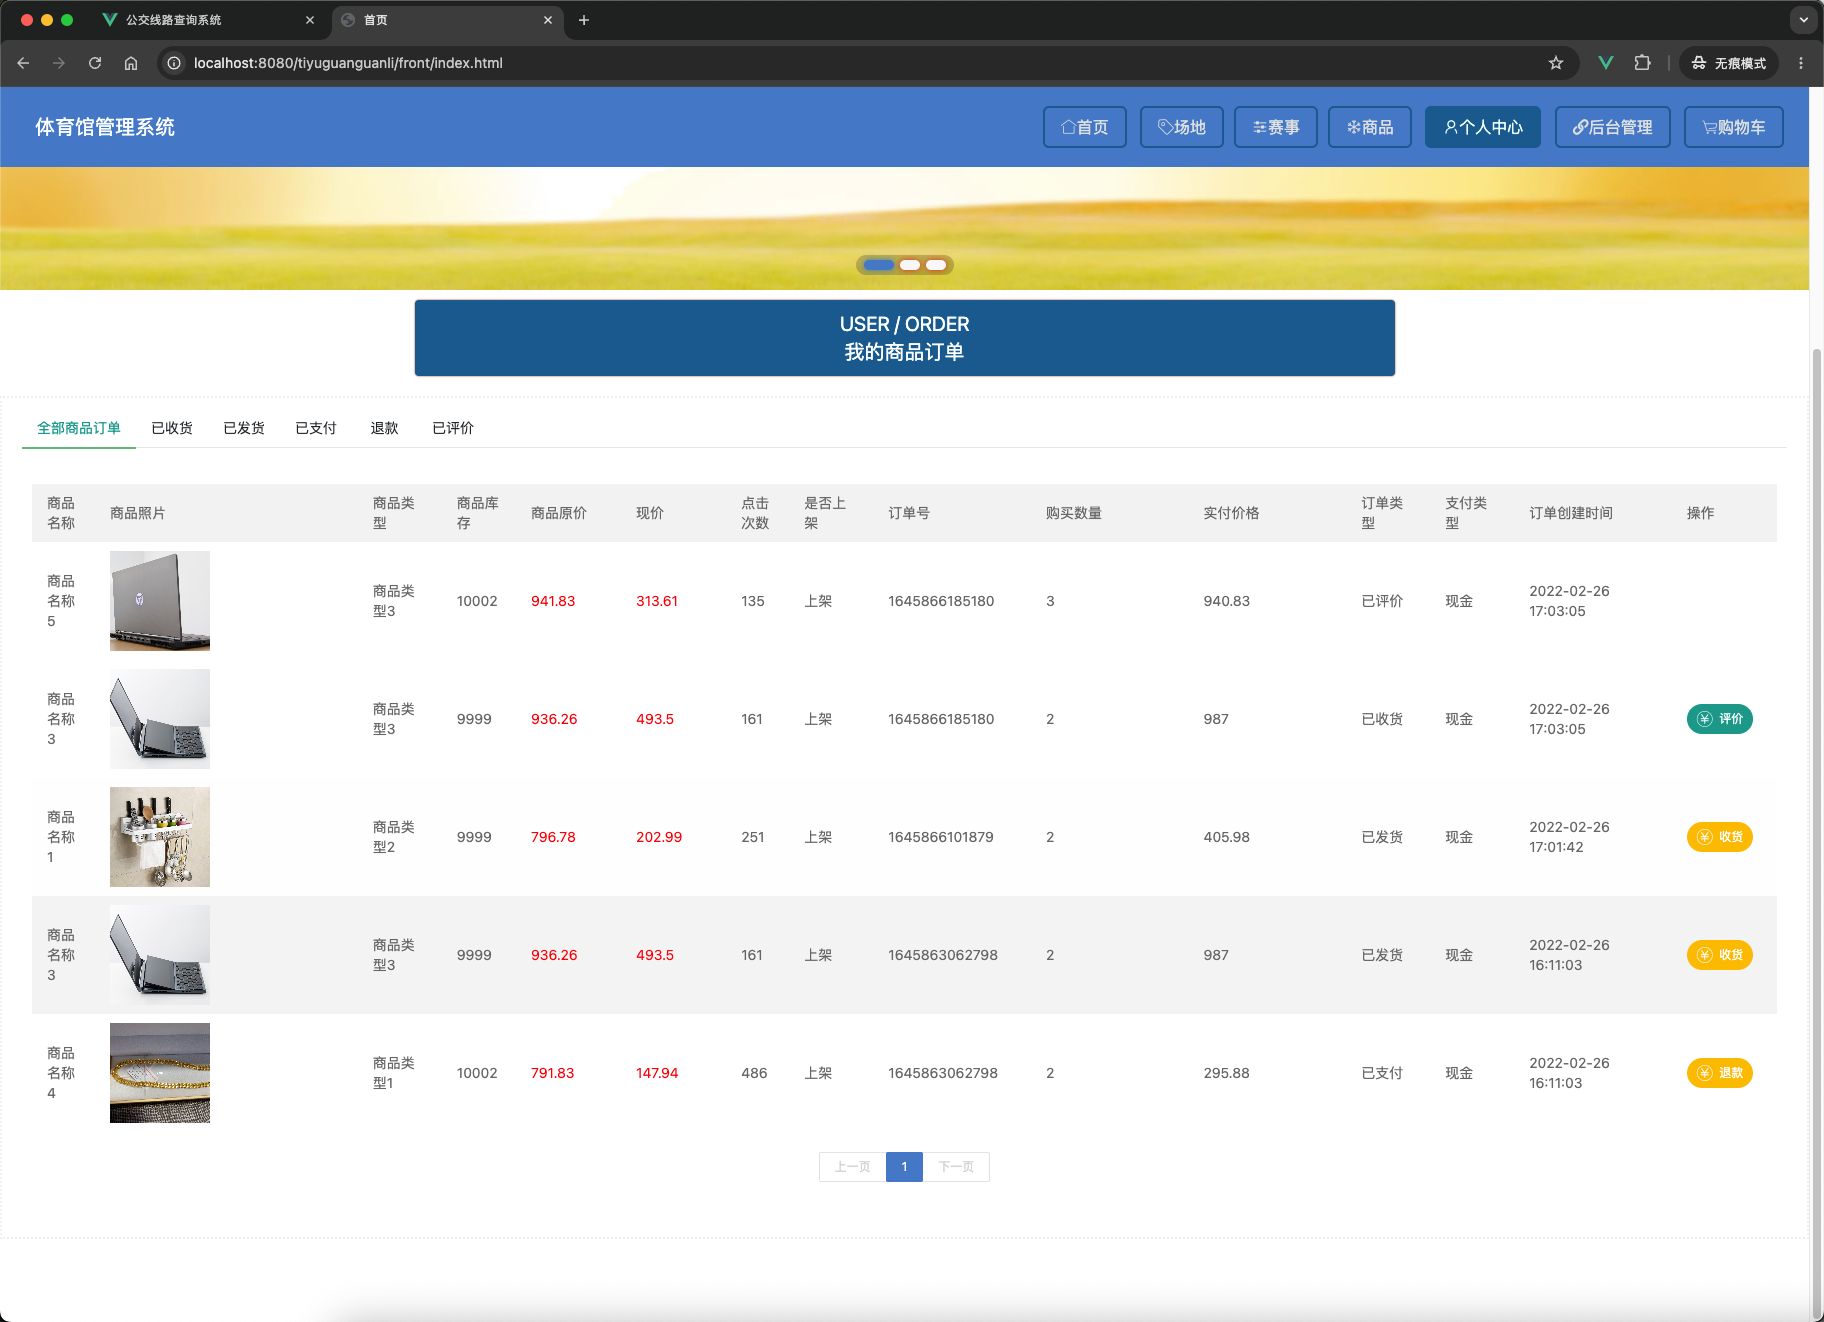Click USER / ORDER 我的商品订单 banner
The height and width of the screenshot is (1322, 1824).
pos(905,338)
